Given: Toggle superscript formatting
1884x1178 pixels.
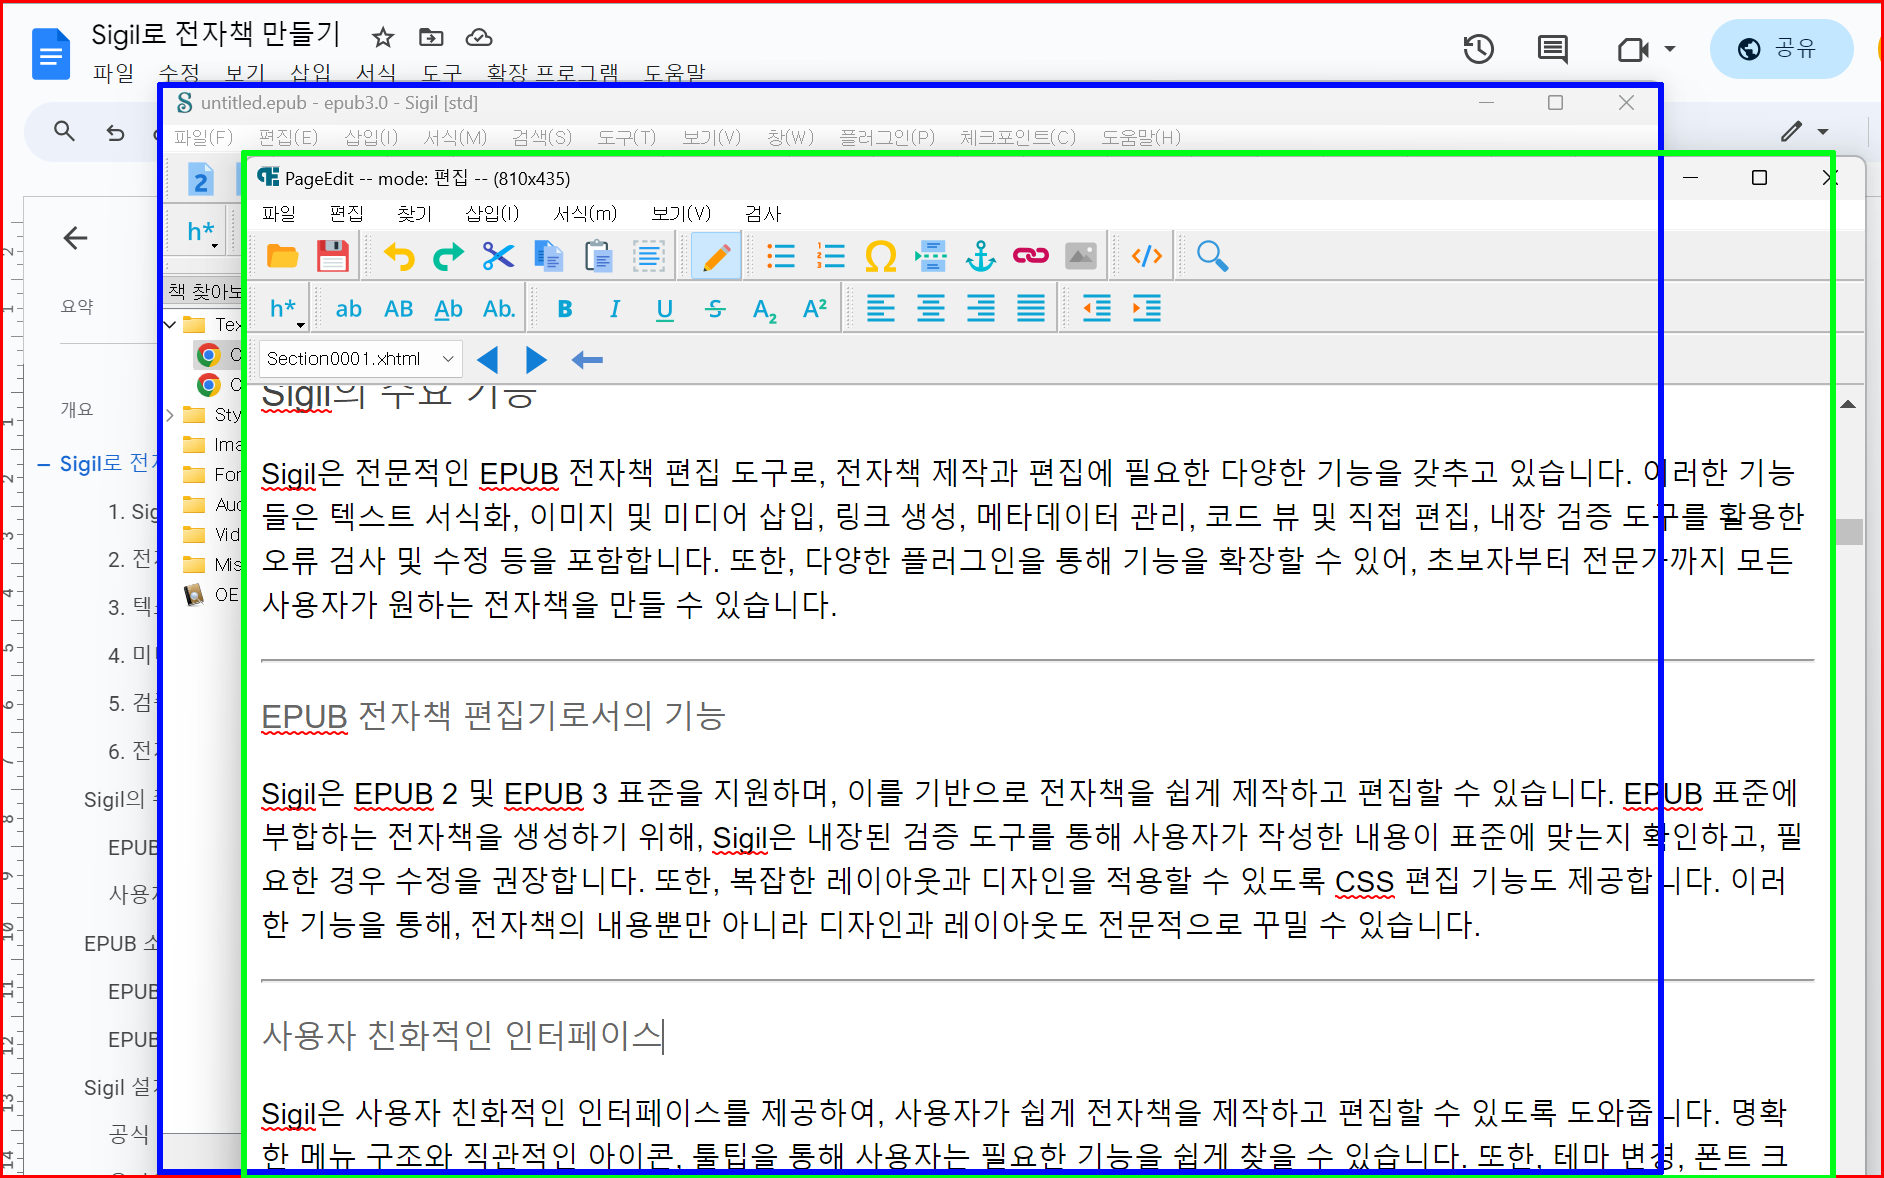Looking at the screenshot, I should 815,309.
